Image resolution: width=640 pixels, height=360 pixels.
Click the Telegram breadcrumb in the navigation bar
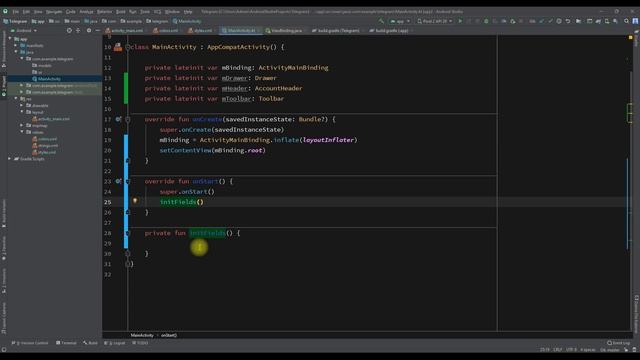coord(15,21)
